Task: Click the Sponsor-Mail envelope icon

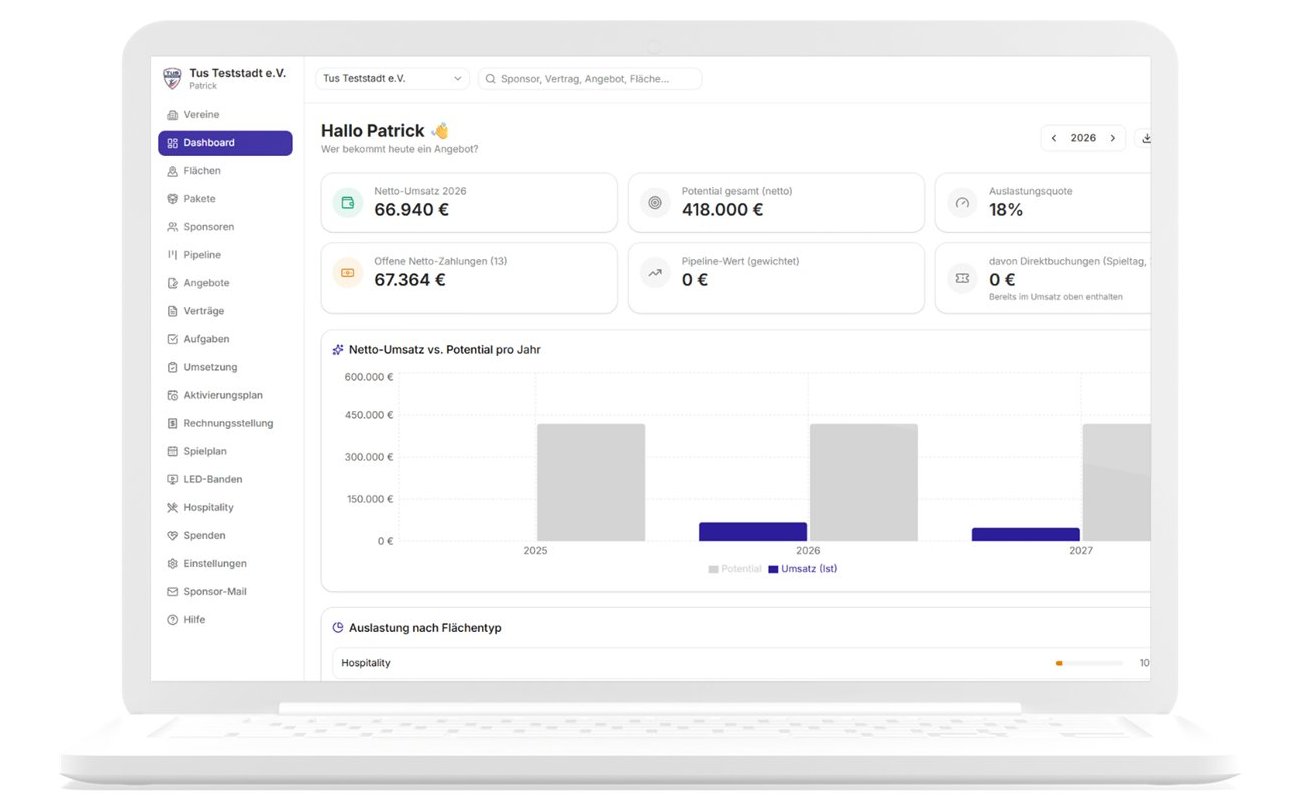Action: 173,591
